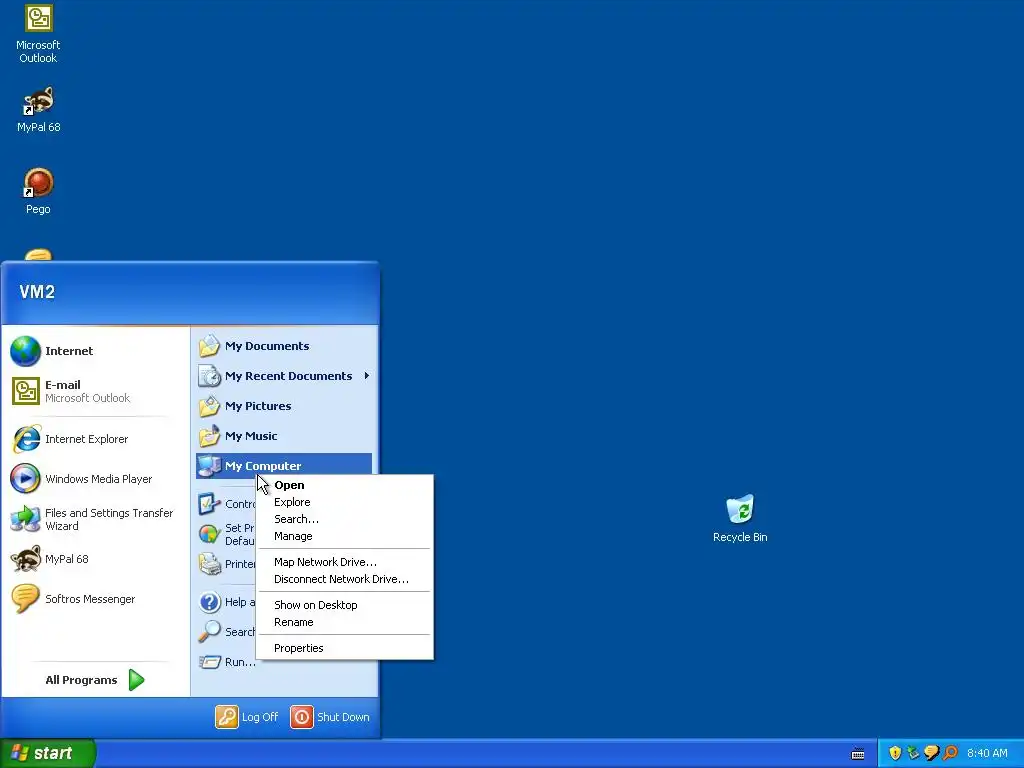The image size is (1024, 768).
Task: Open Search magnifier icon in Start menu
Action: click(209, 632)
